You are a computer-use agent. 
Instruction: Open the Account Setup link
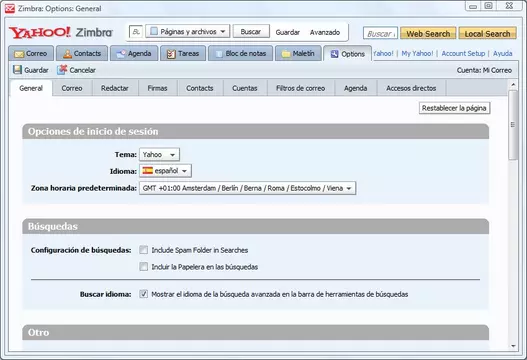point(463,53)
